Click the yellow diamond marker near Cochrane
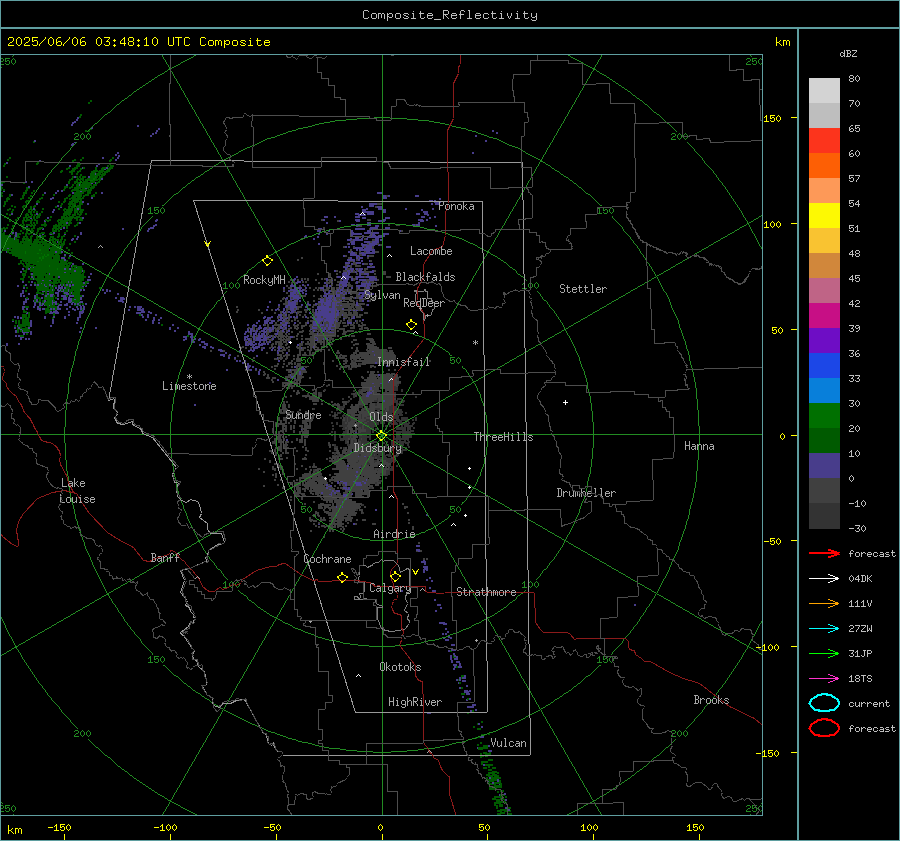 [342, 577]
